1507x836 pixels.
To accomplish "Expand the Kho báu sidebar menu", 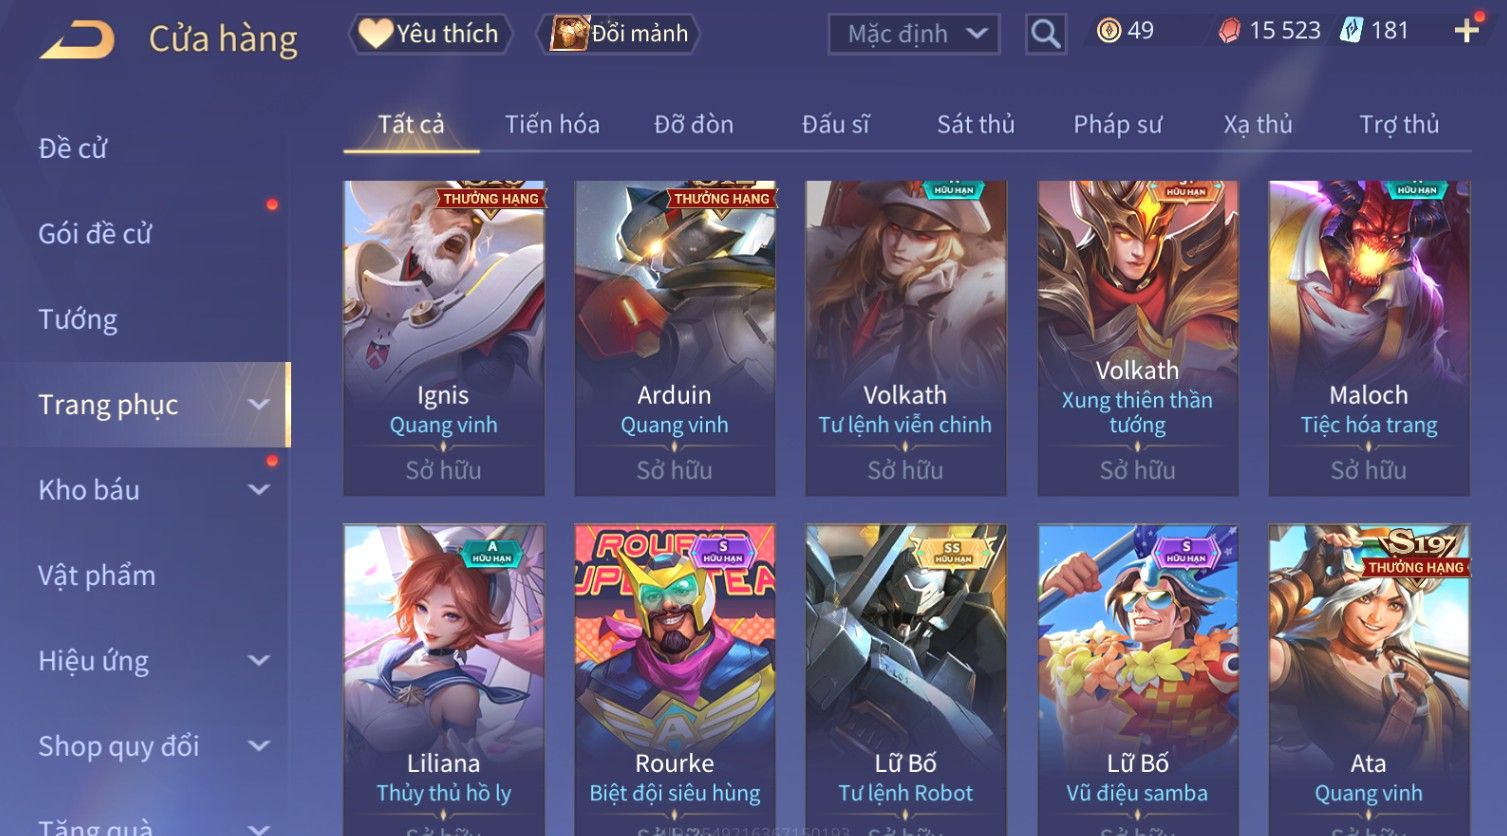I will (x=259, y=490).
